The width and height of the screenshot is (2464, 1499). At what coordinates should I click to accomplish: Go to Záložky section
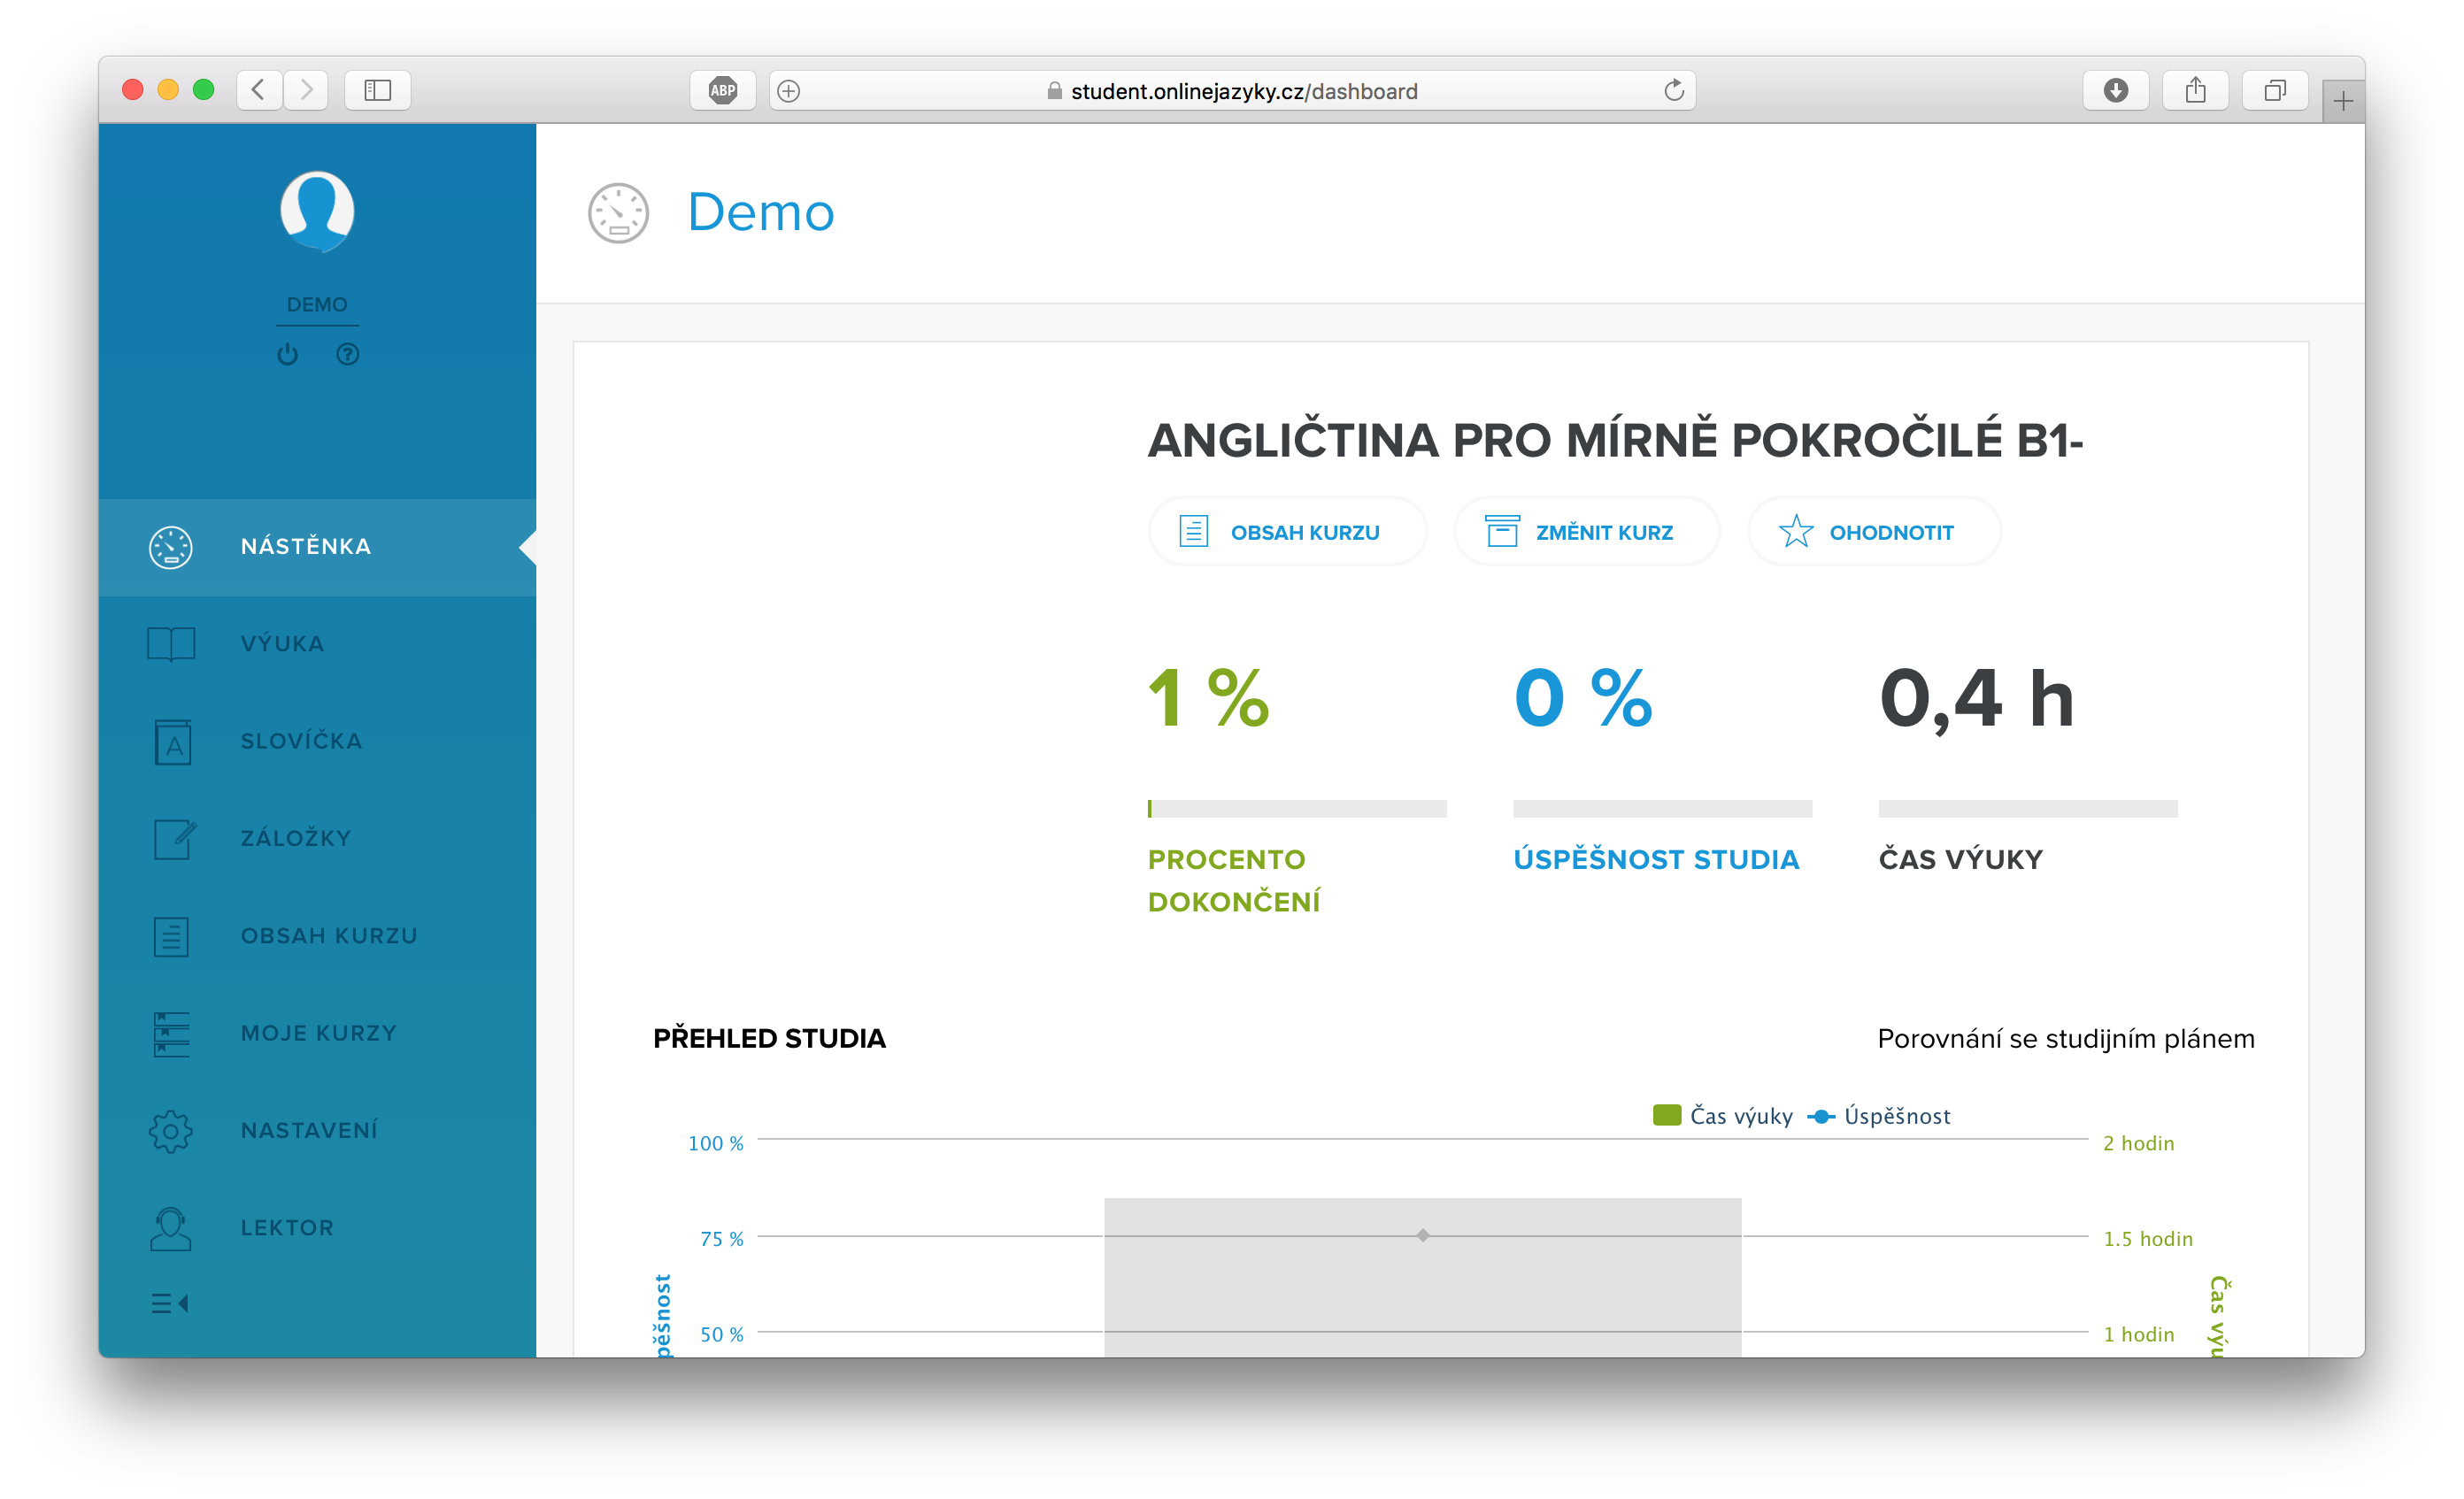(x=295, y=838)
